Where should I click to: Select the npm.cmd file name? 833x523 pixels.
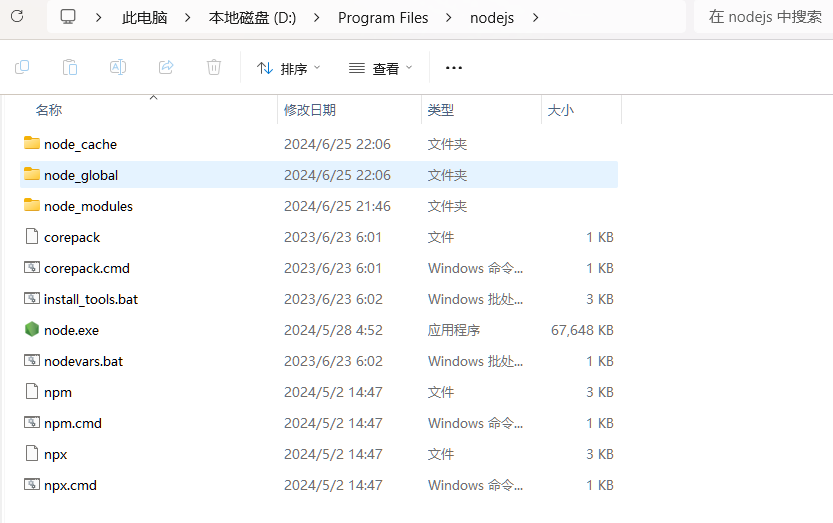[x=73, y=423]
